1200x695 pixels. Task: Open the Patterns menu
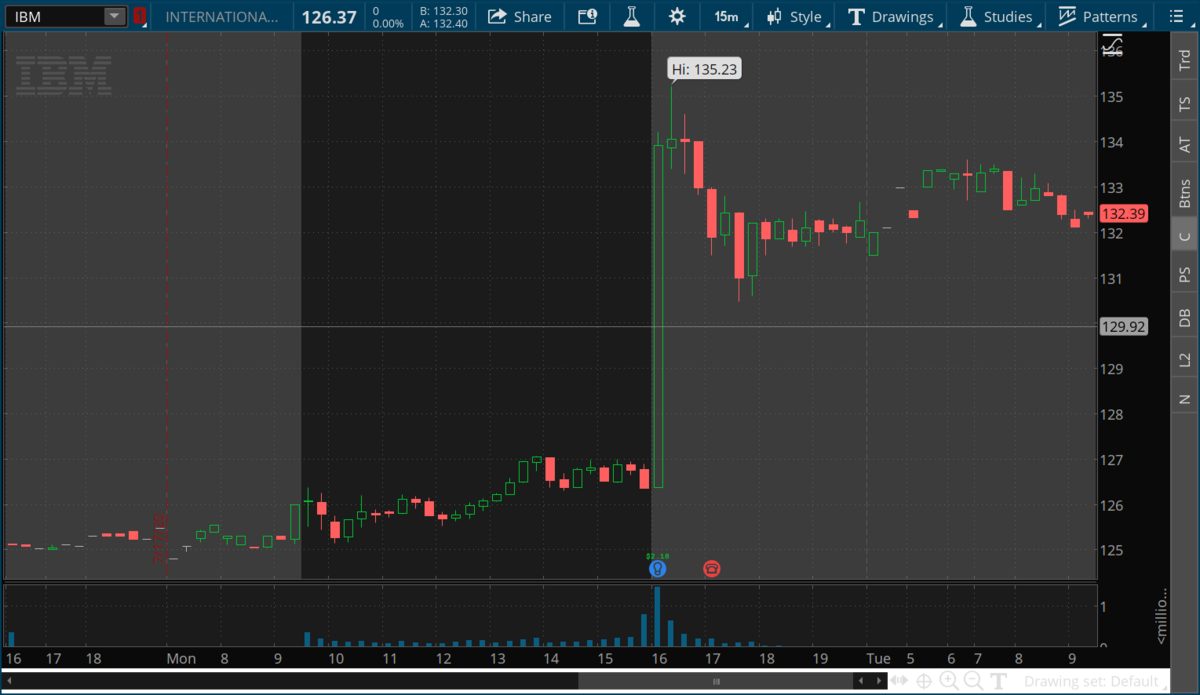[1098, 16]
